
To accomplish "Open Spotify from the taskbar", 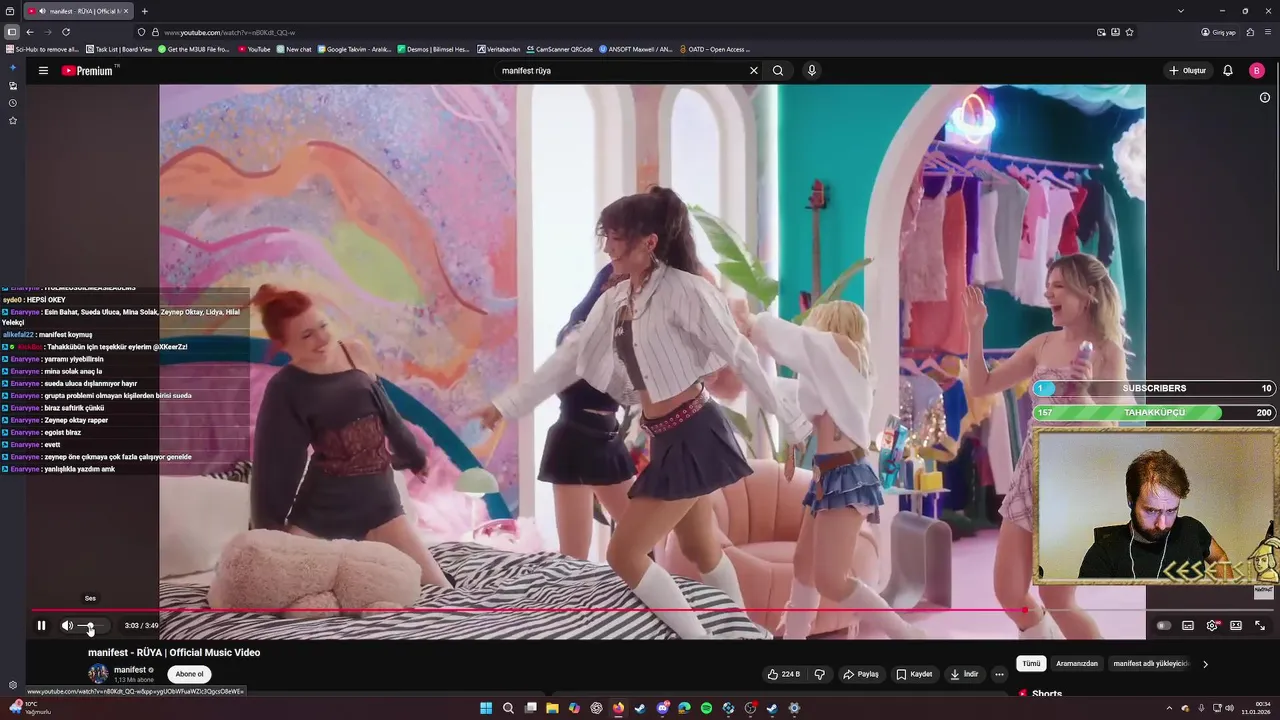I will pyautogui.click(x=706, y=708).
